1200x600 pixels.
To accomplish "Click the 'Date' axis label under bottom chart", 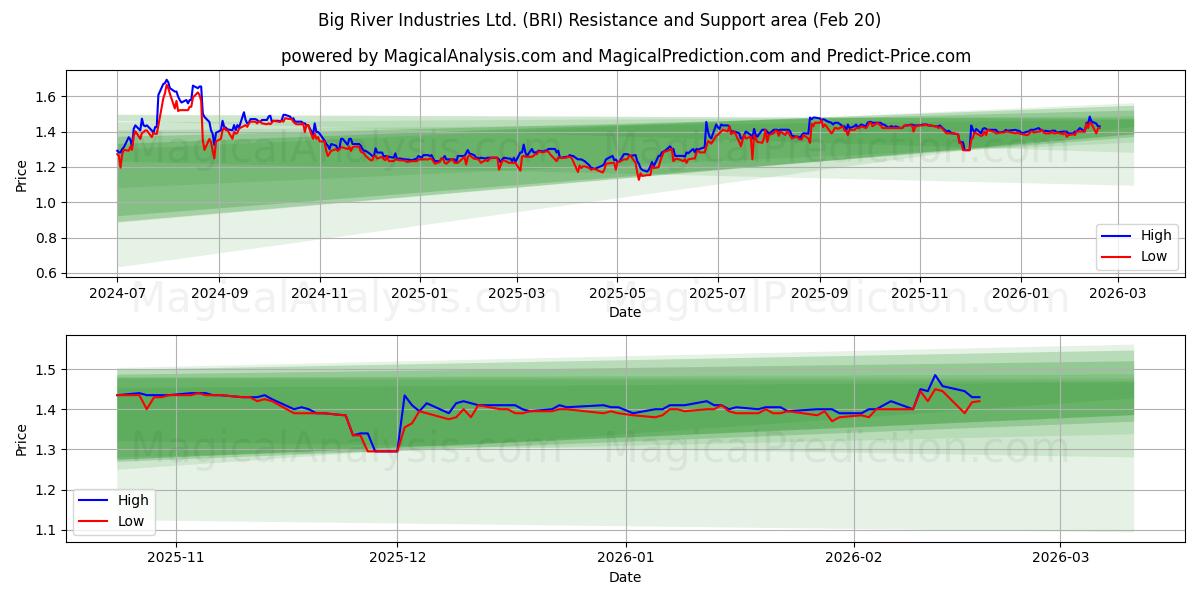I will (625, 577).
